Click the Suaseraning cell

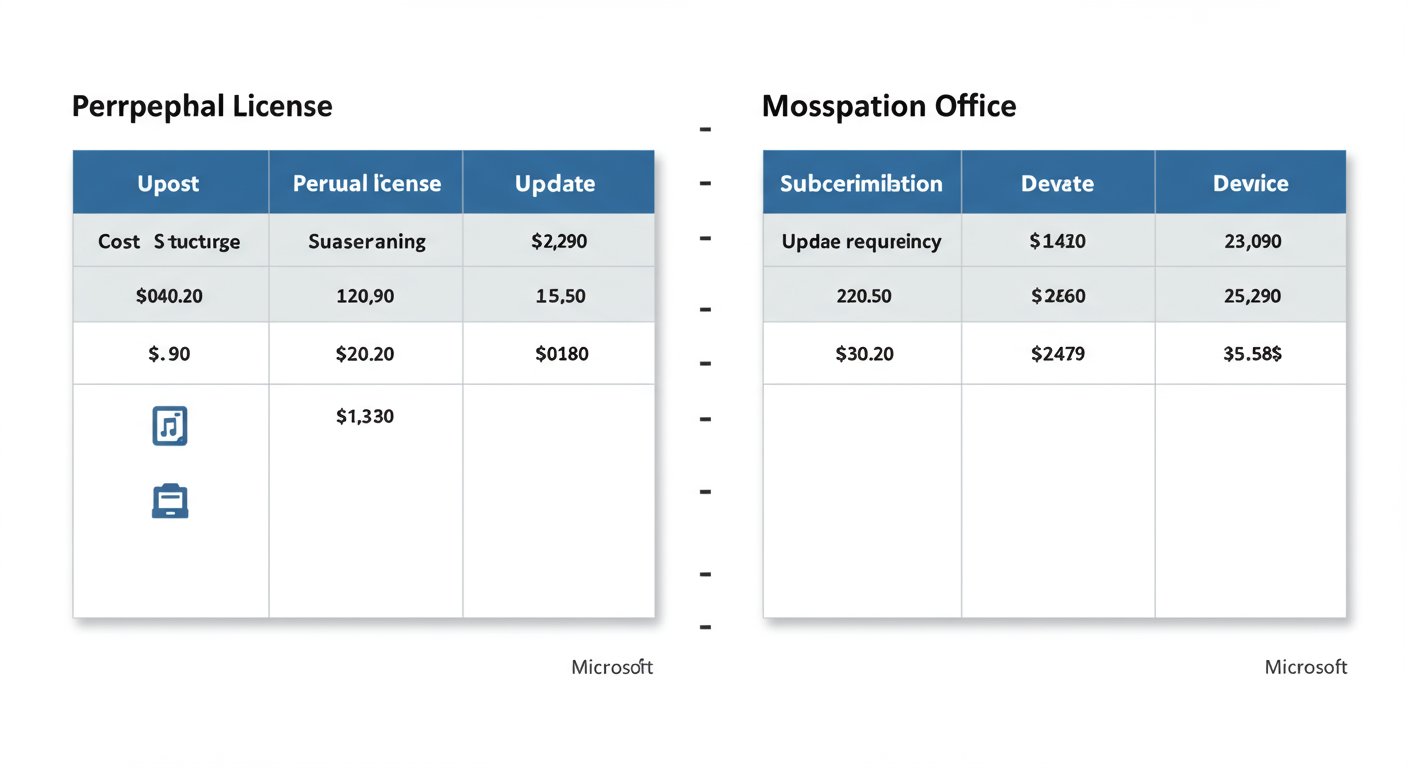point(366,241)
